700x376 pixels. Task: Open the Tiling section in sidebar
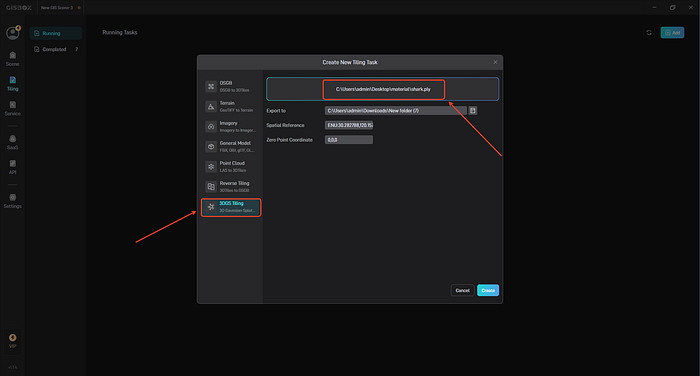(x=12, y=84)
